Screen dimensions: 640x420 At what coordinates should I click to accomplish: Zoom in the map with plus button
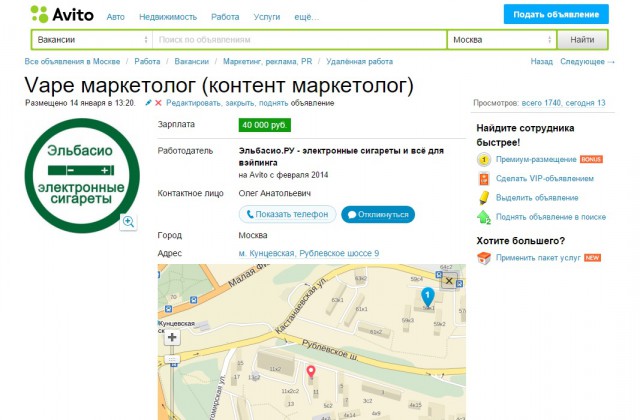pos(172,337)
